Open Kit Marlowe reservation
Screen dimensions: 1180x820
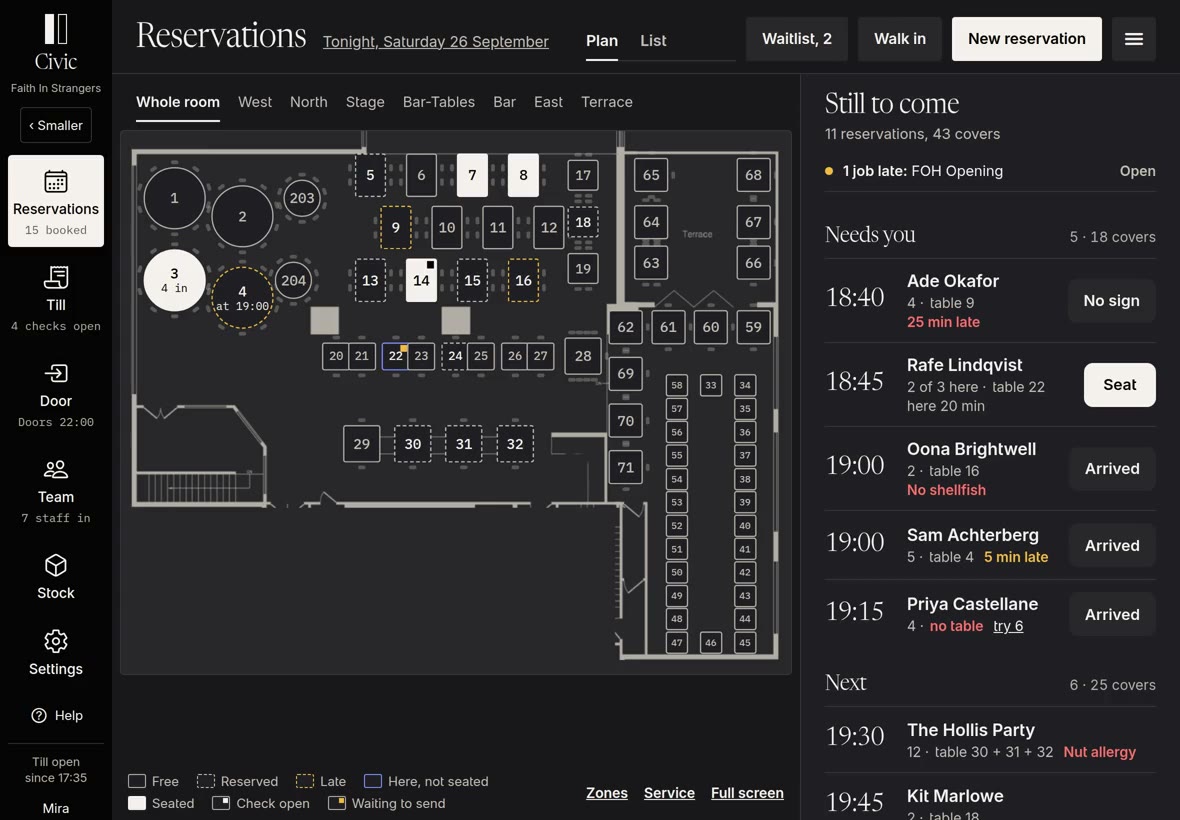[990, 798]
